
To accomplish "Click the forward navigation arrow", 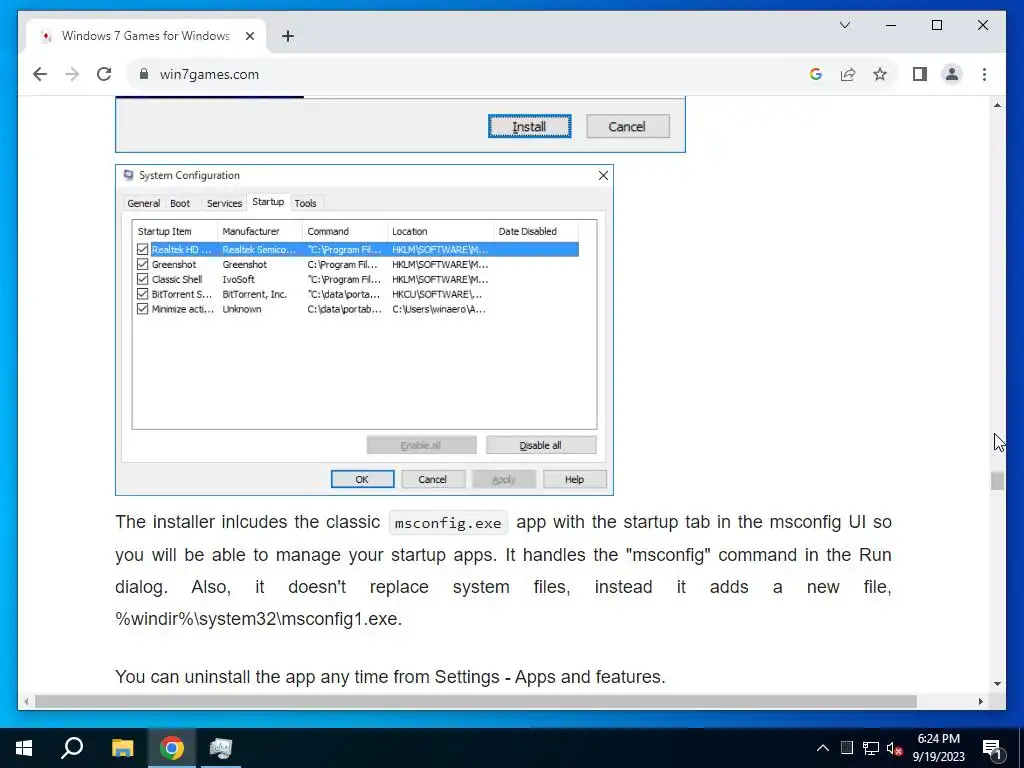I will [72, 74].
